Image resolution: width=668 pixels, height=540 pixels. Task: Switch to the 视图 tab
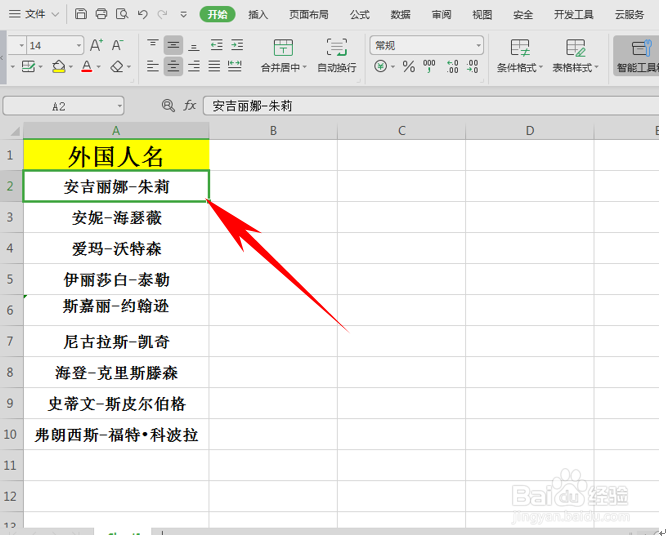pyautogui.click(x=482, y=14)
